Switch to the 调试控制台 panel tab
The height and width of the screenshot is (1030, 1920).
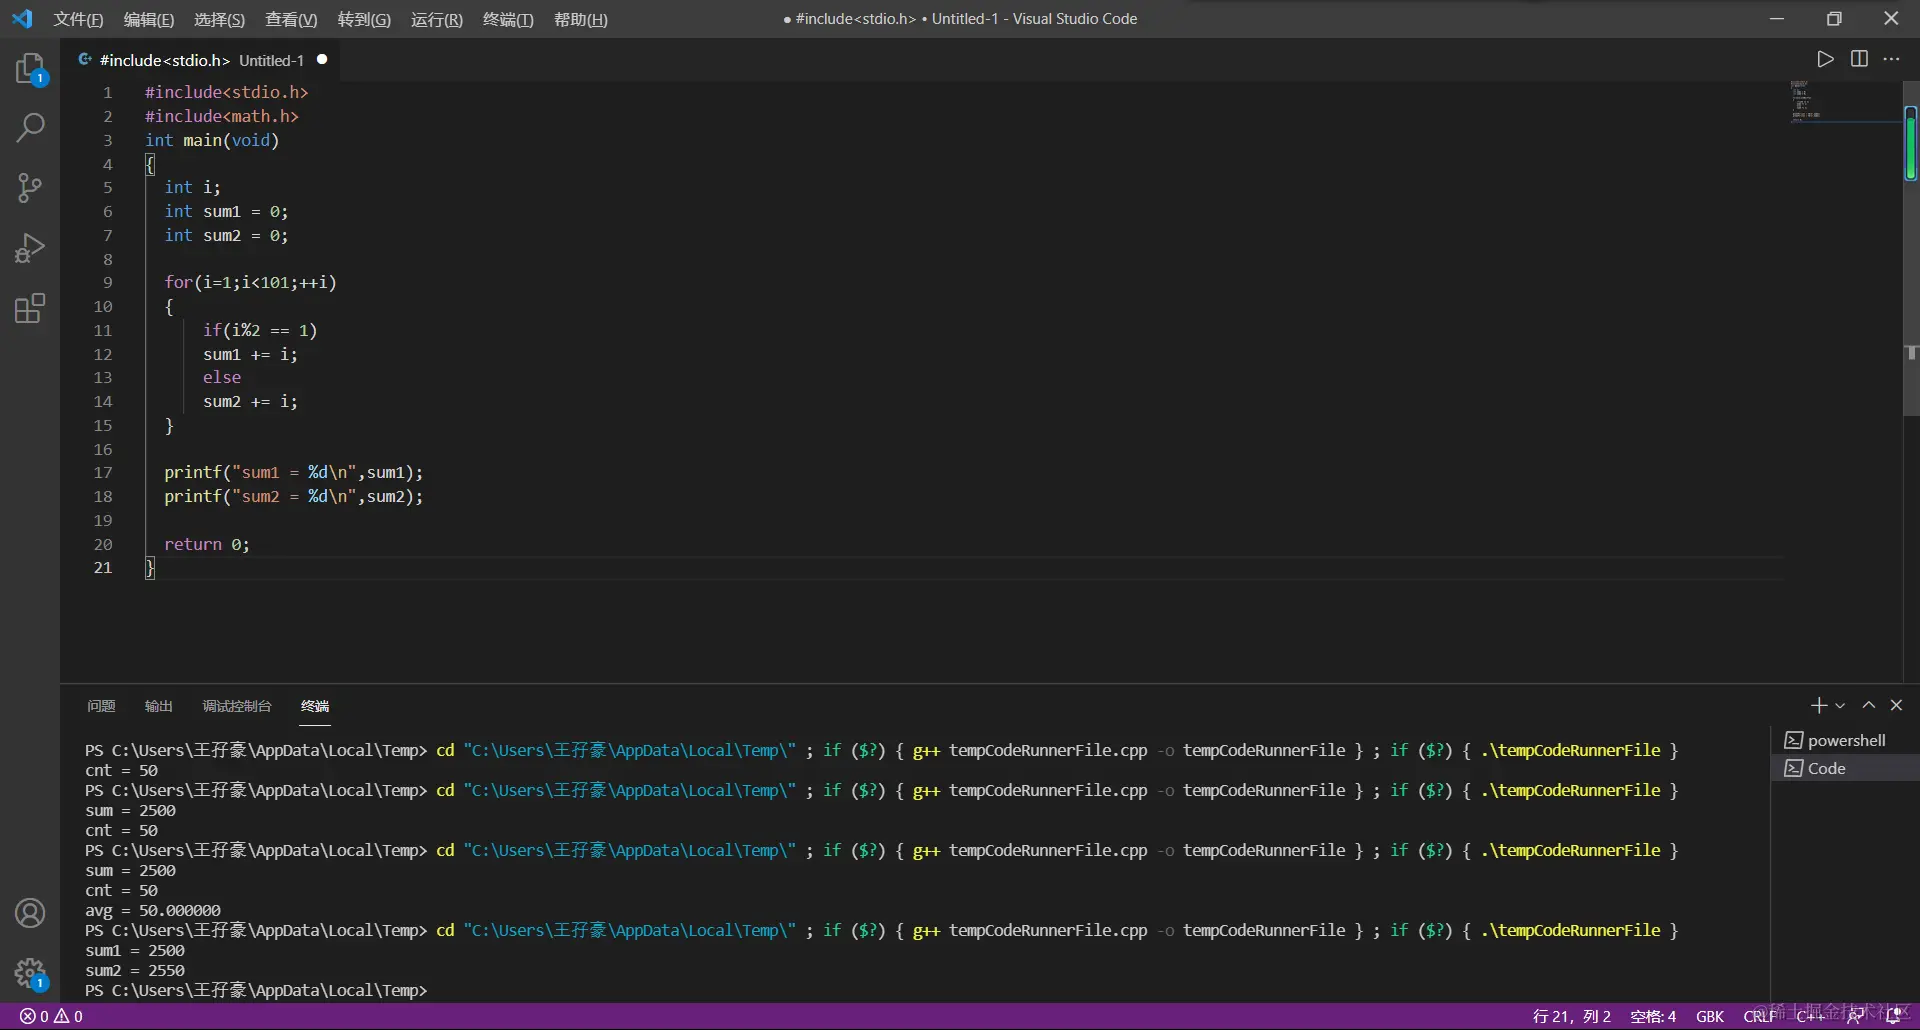point(237,706)
